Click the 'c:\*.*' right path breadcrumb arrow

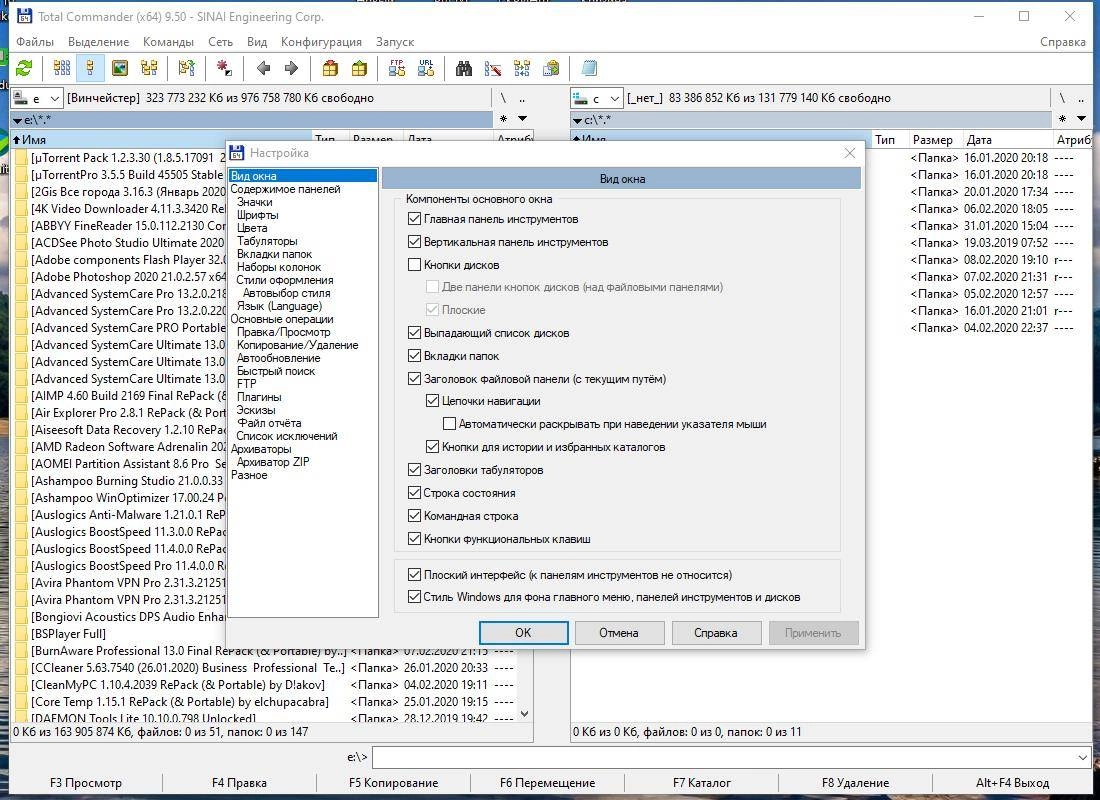[x=577, y=121]
